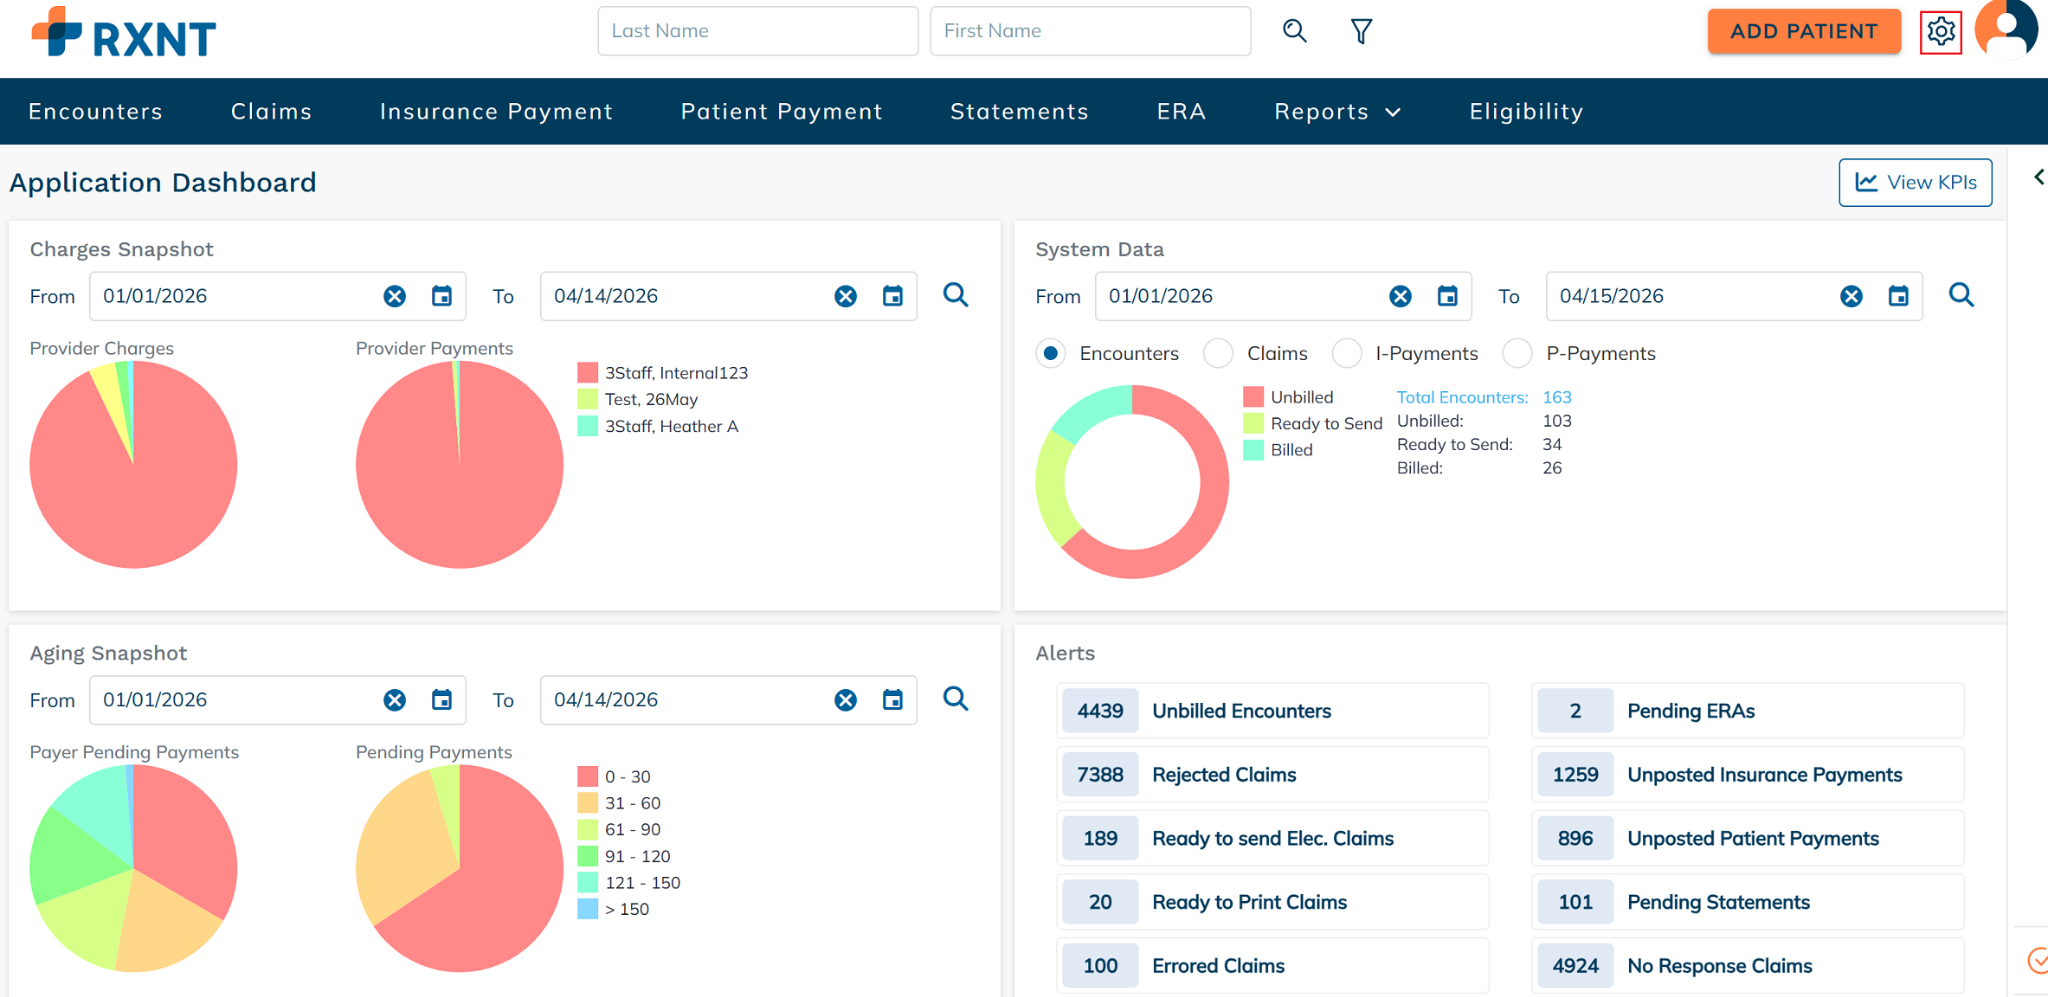The image size is (2048, 997).
Task: Go to the Encounters menu
Action: click(x=95, y=112)
